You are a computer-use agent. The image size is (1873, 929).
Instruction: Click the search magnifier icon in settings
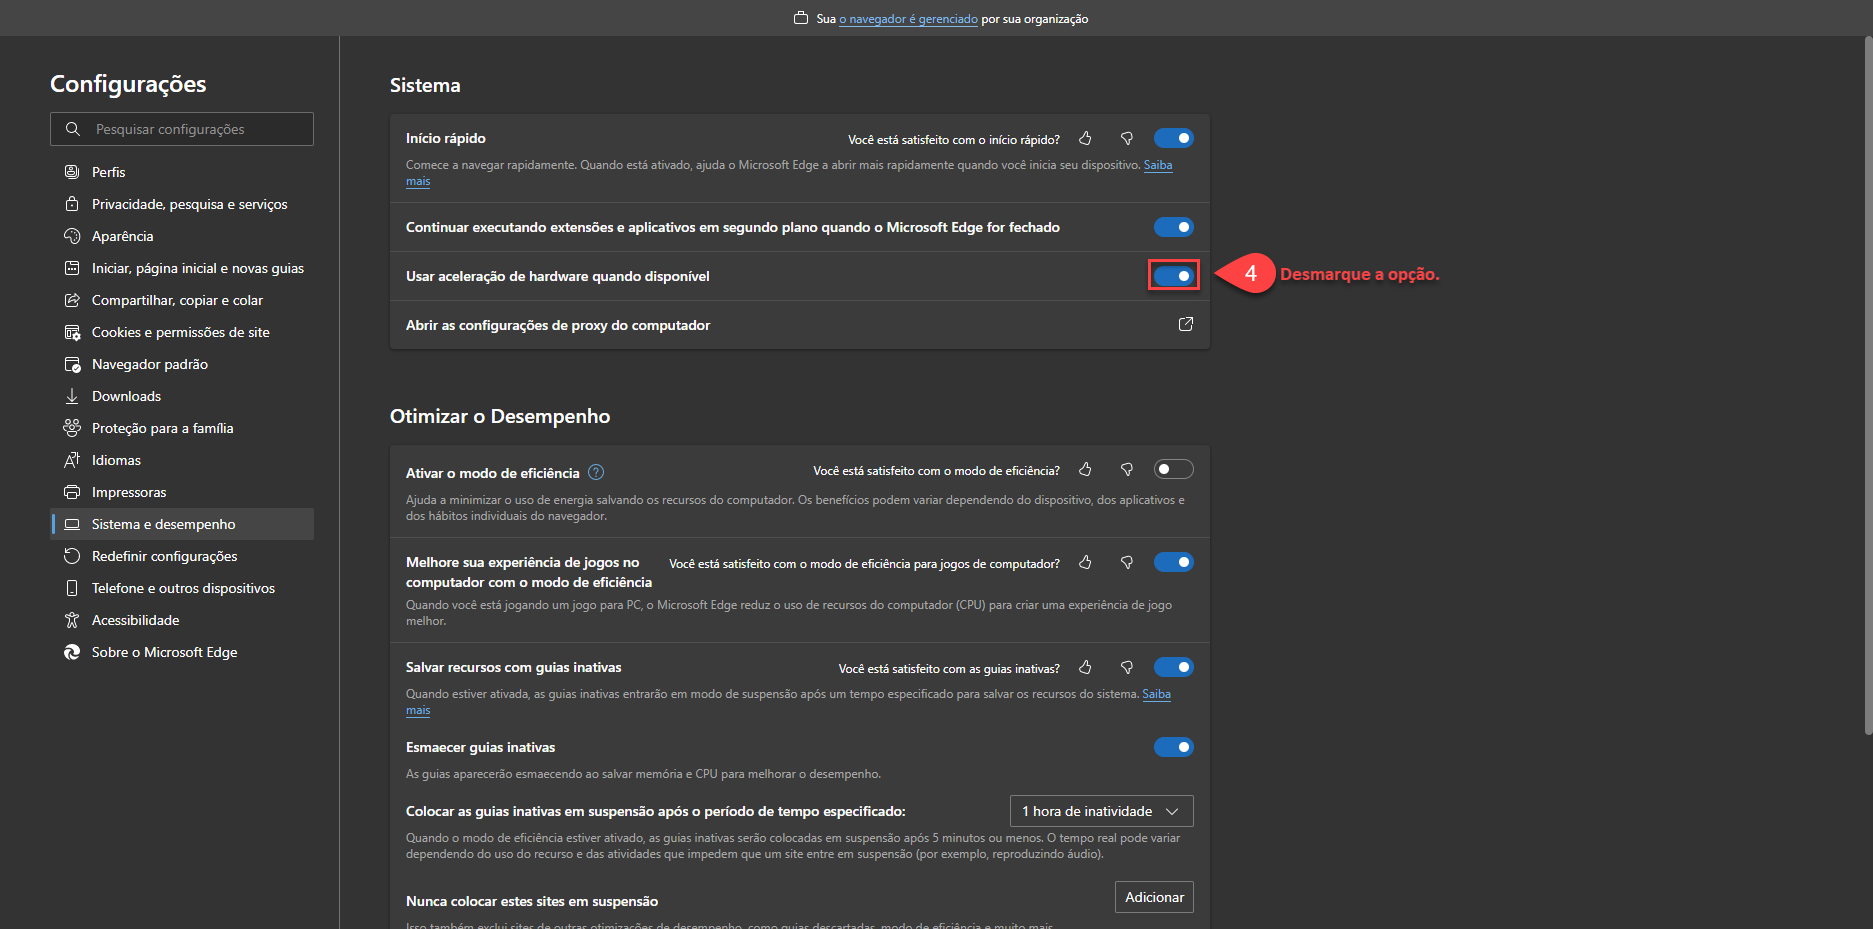pos(73,129)
